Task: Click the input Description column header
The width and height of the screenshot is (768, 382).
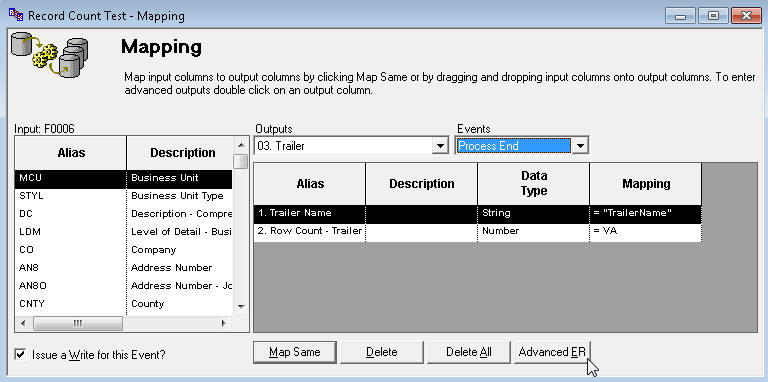Action: tap(179, 153)
